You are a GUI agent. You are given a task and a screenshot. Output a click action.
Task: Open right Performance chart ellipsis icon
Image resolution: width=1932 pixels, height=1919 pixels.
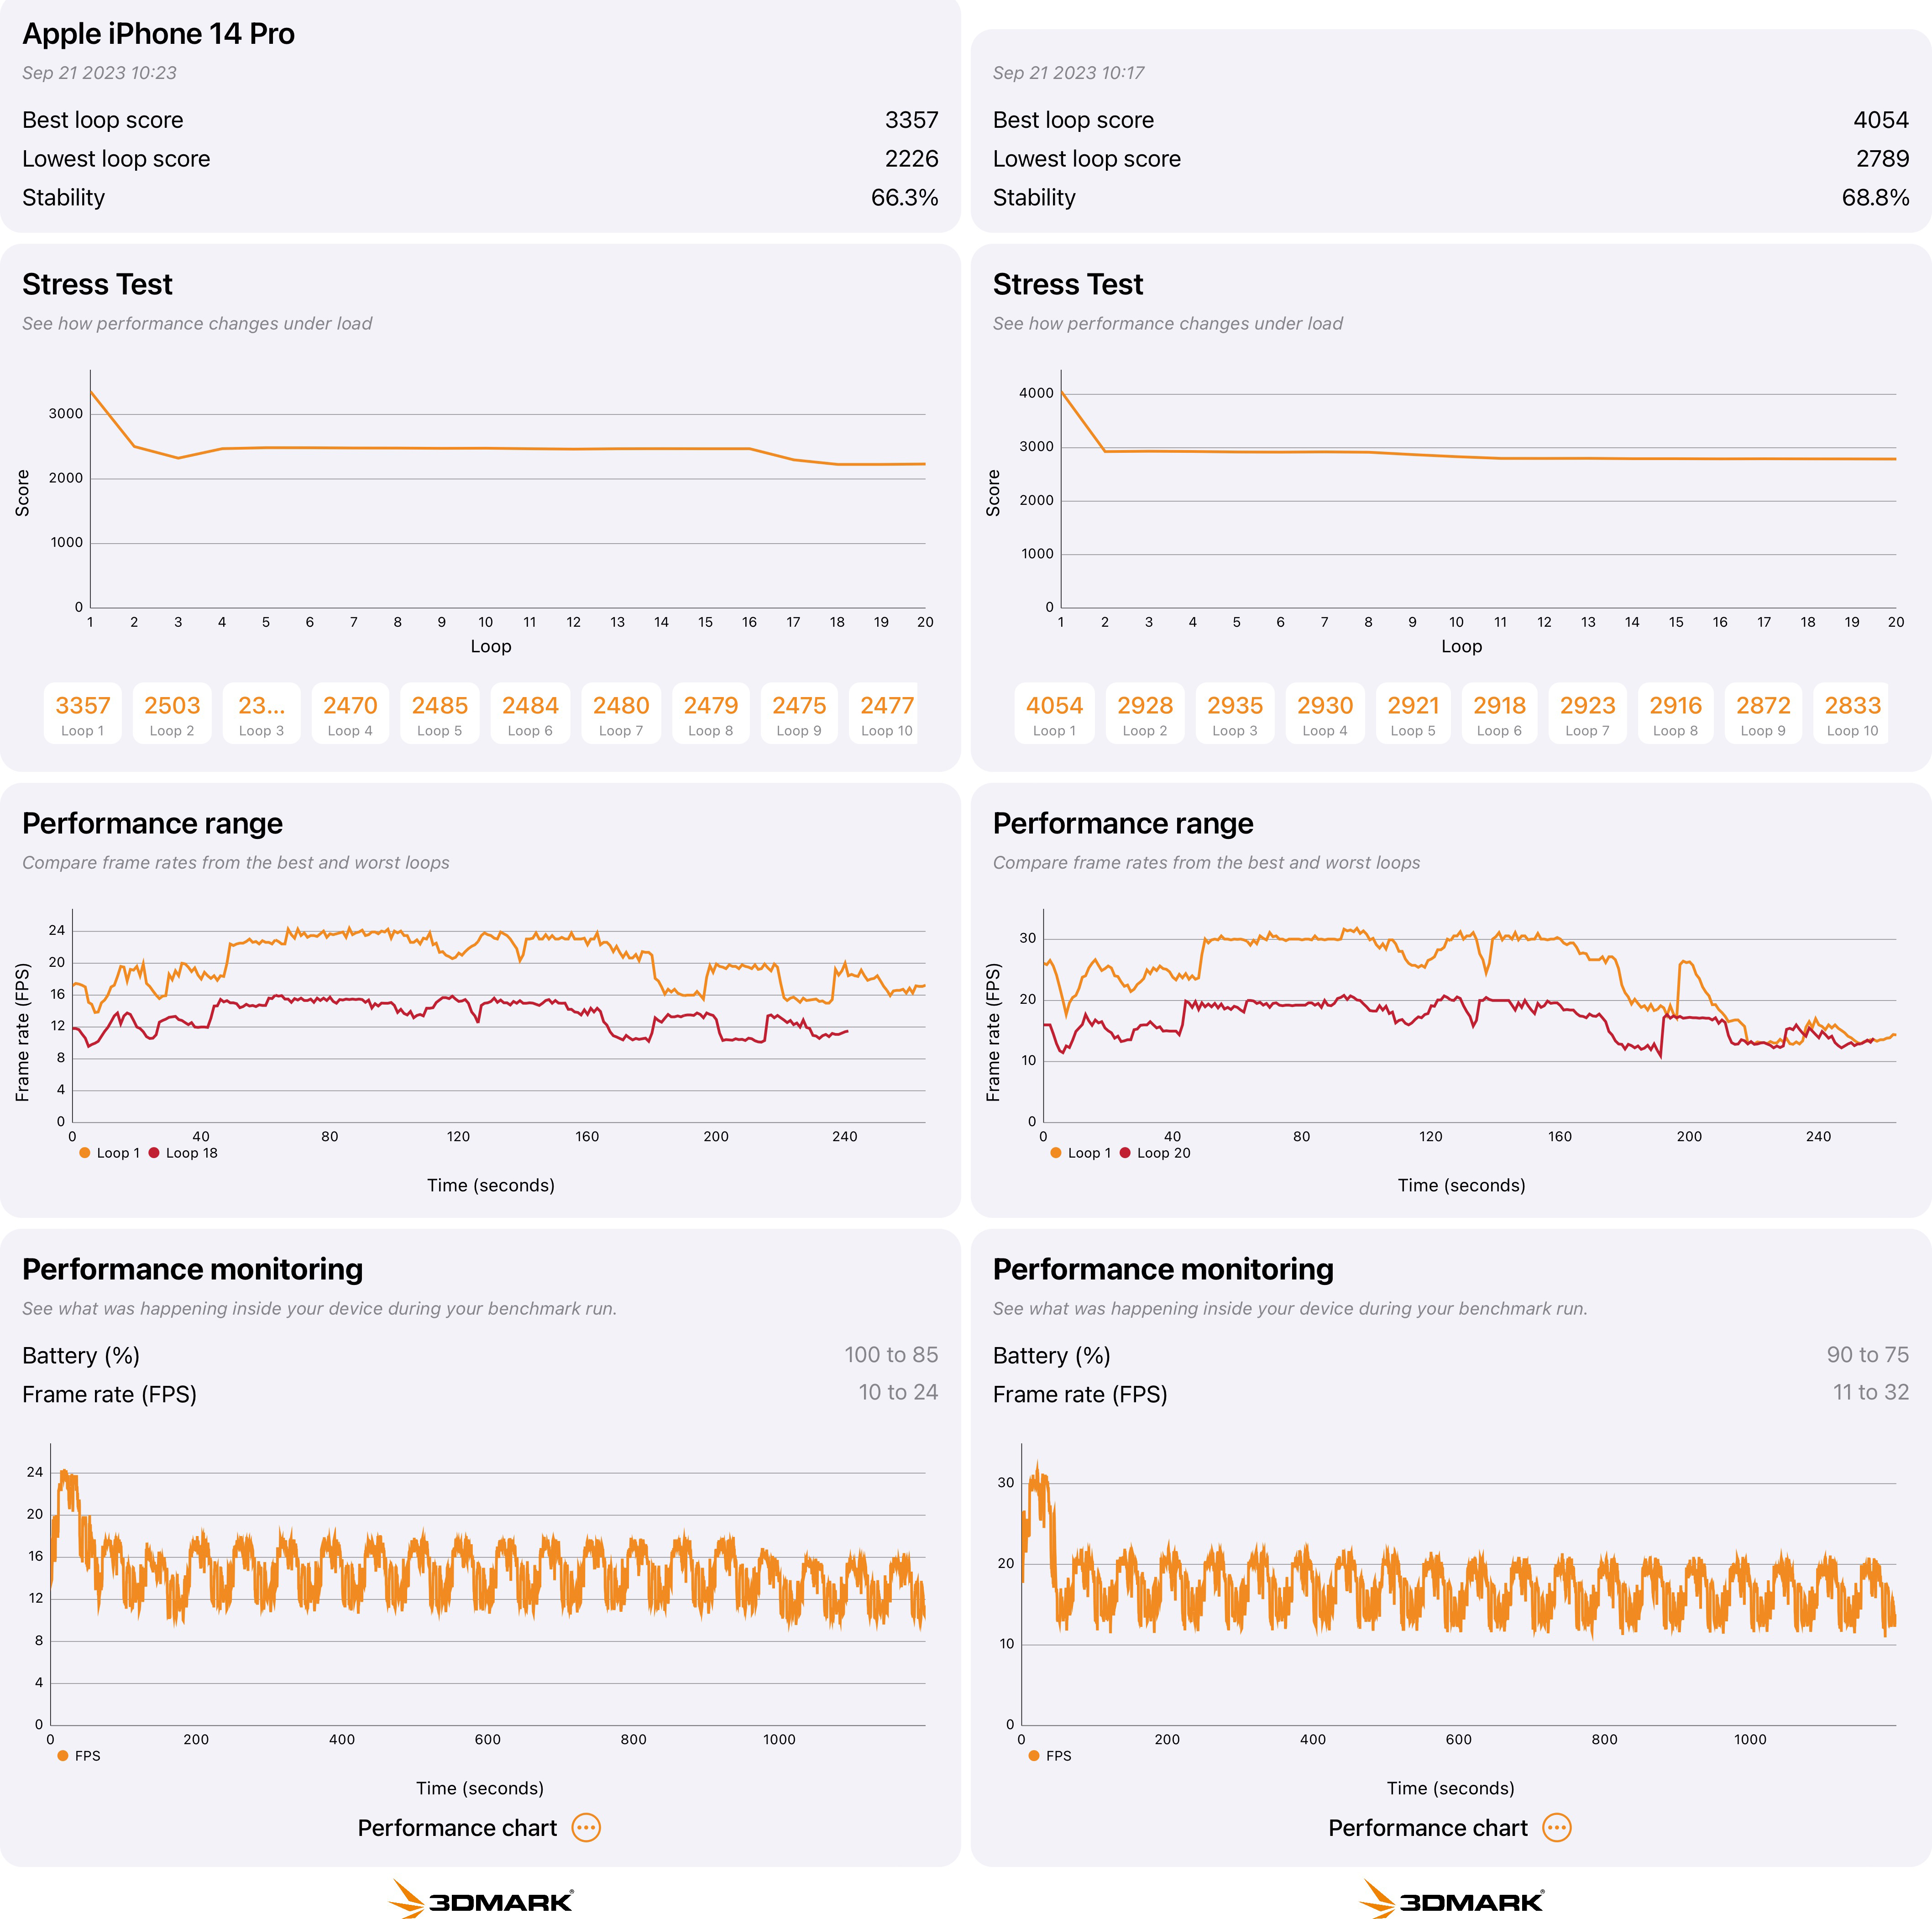1557,1828
